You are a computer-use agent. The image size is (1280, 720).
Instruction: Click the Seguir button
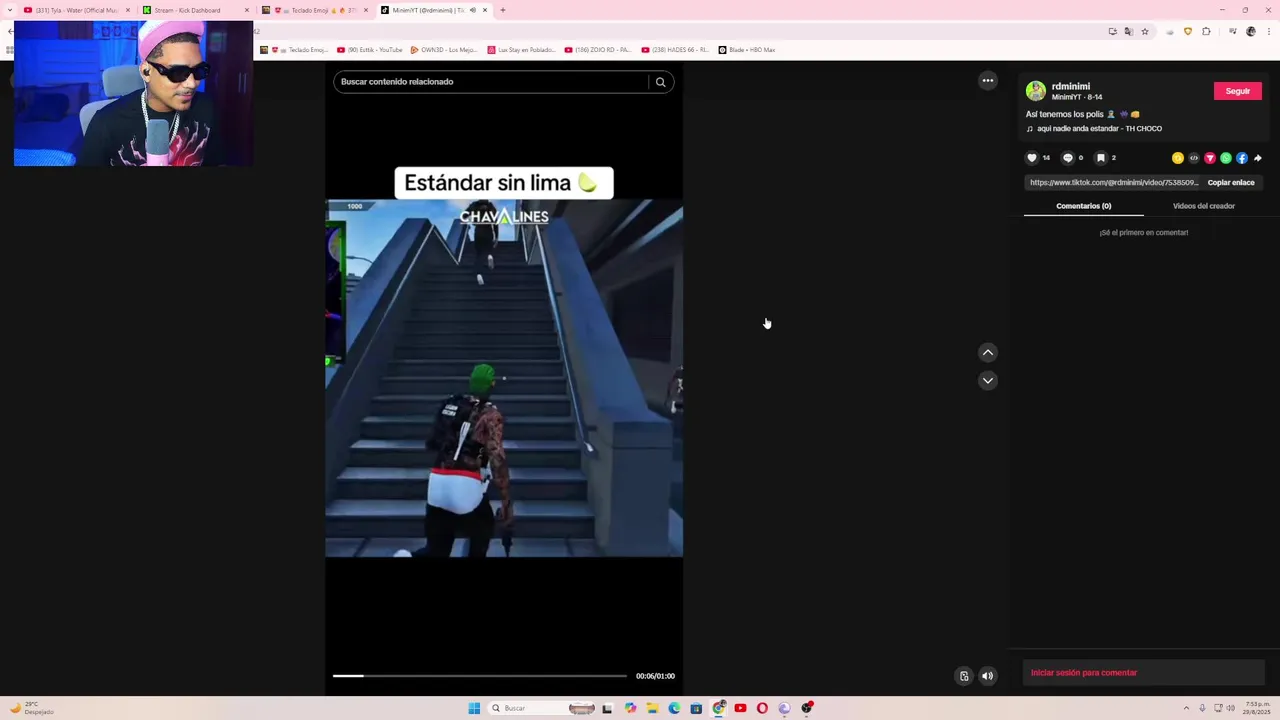(1238, 91)
